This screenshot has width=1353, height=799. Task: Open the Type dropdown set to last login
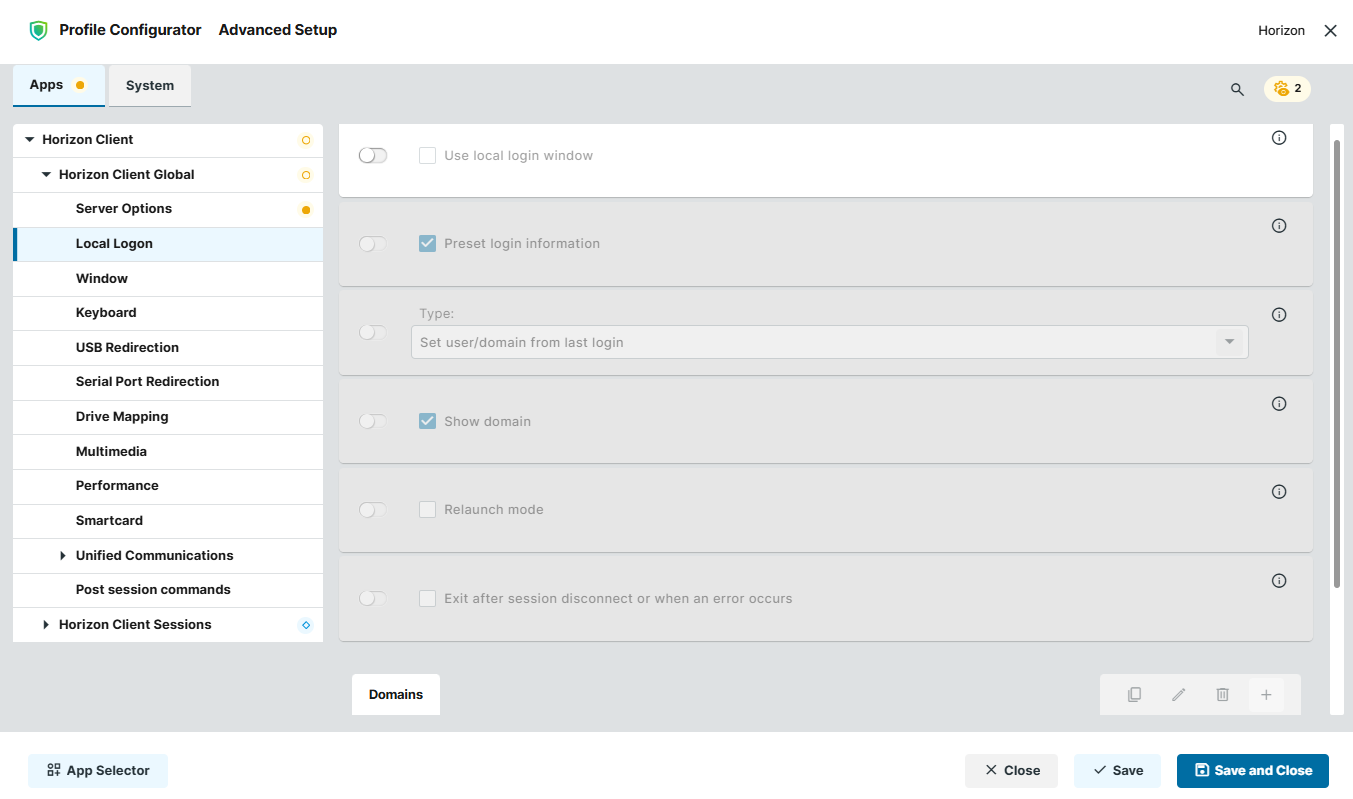pyautogui.click(x=830, y=342)
